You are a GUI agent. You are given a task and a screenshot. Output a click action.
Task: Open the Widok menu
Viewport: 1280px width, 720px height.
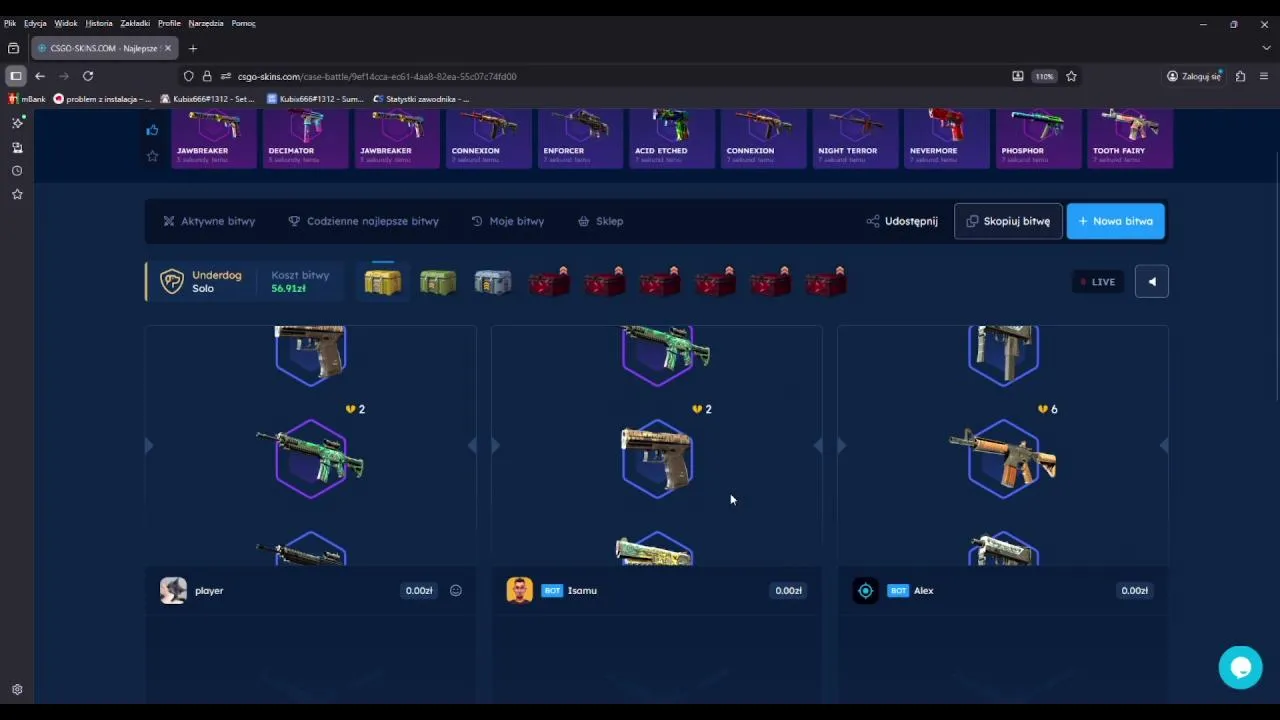(66, 23)
